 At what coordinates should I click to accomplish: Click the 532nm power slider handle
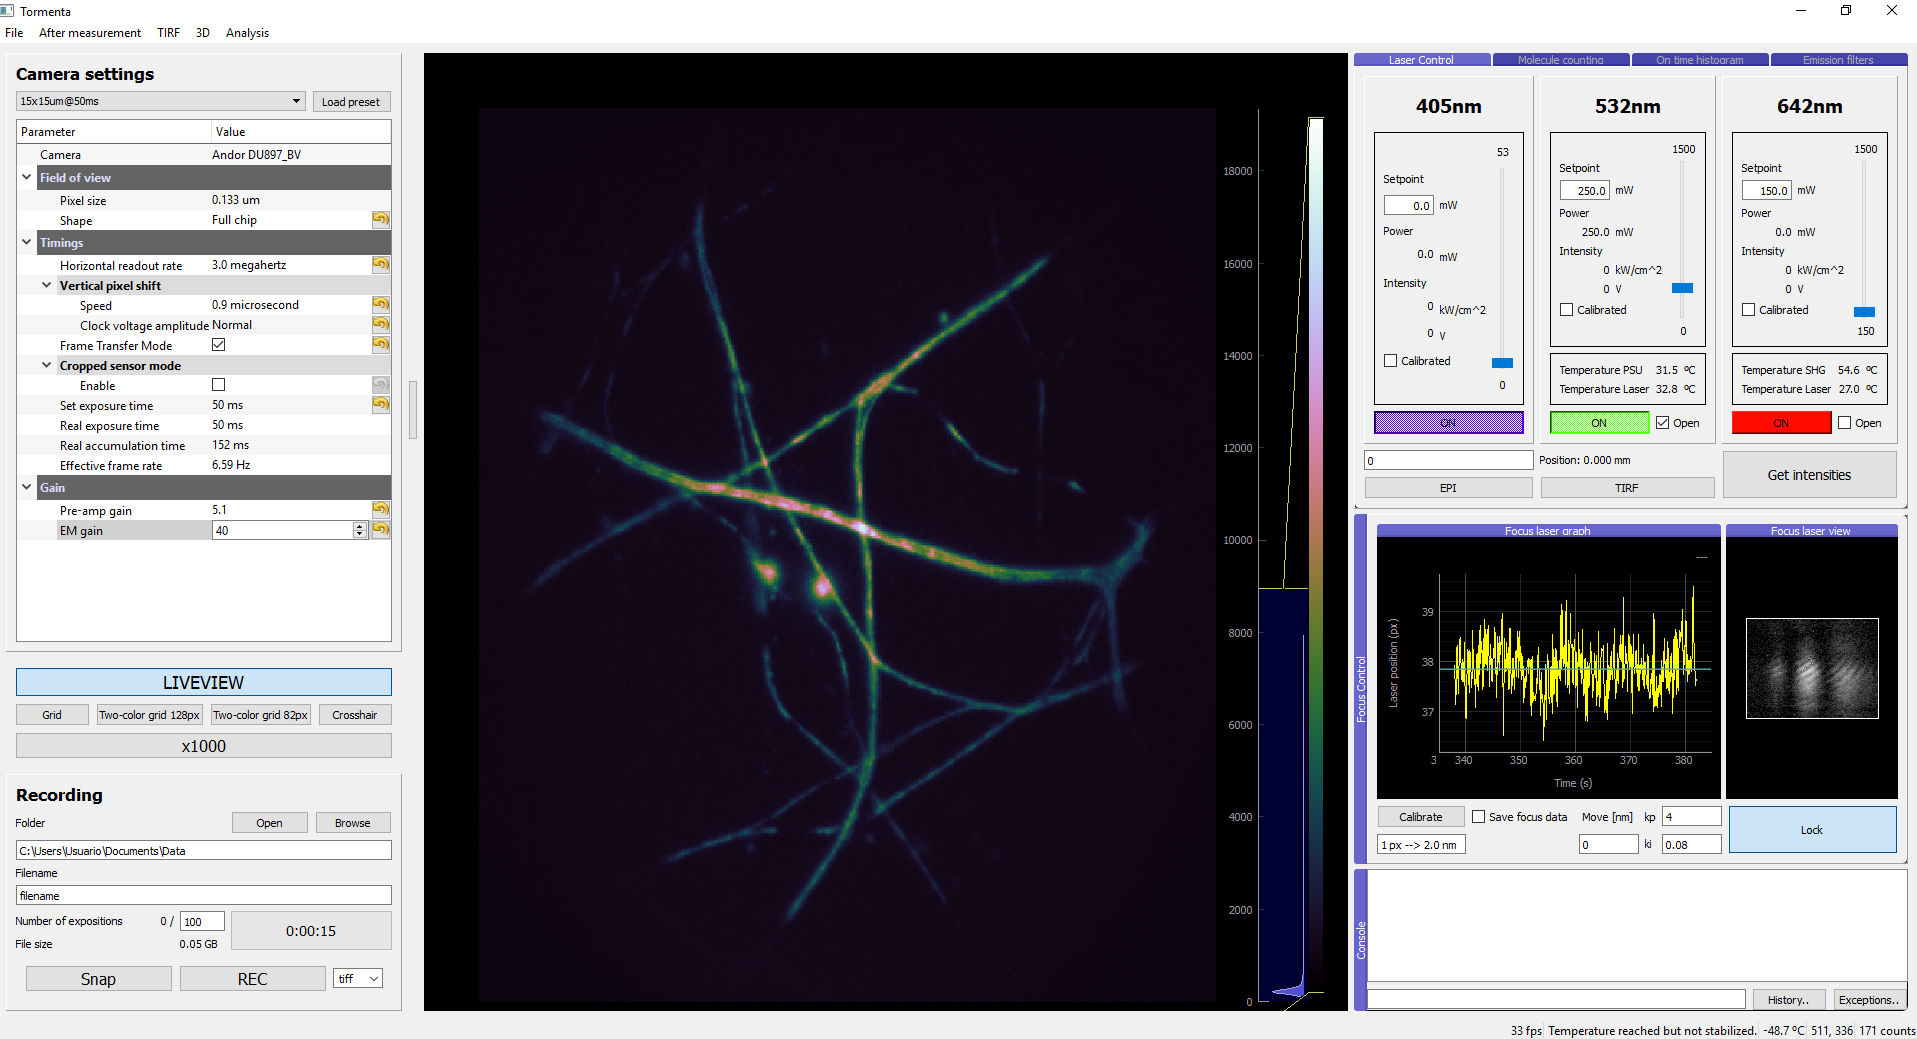pyautogui.click(x=1683, y=288)
